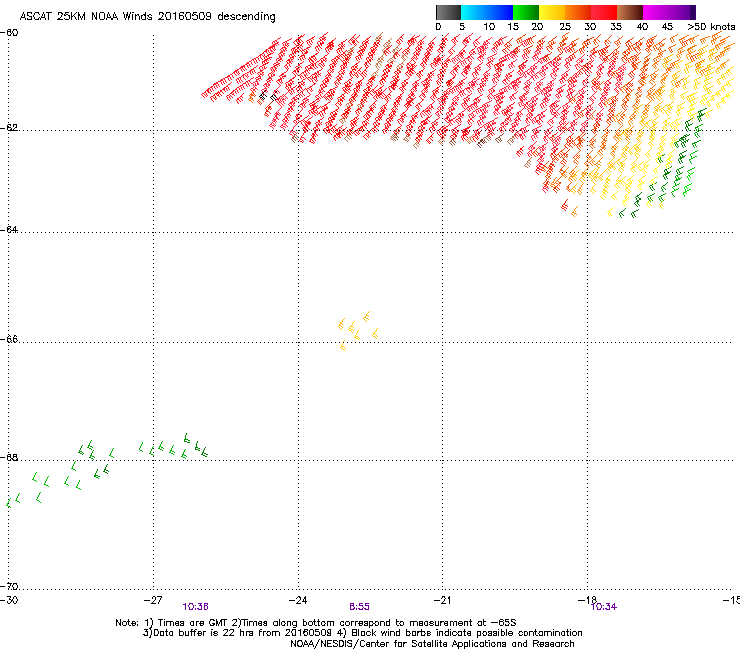Click the brown 35-40 knots color bar segment

[630, 12]
